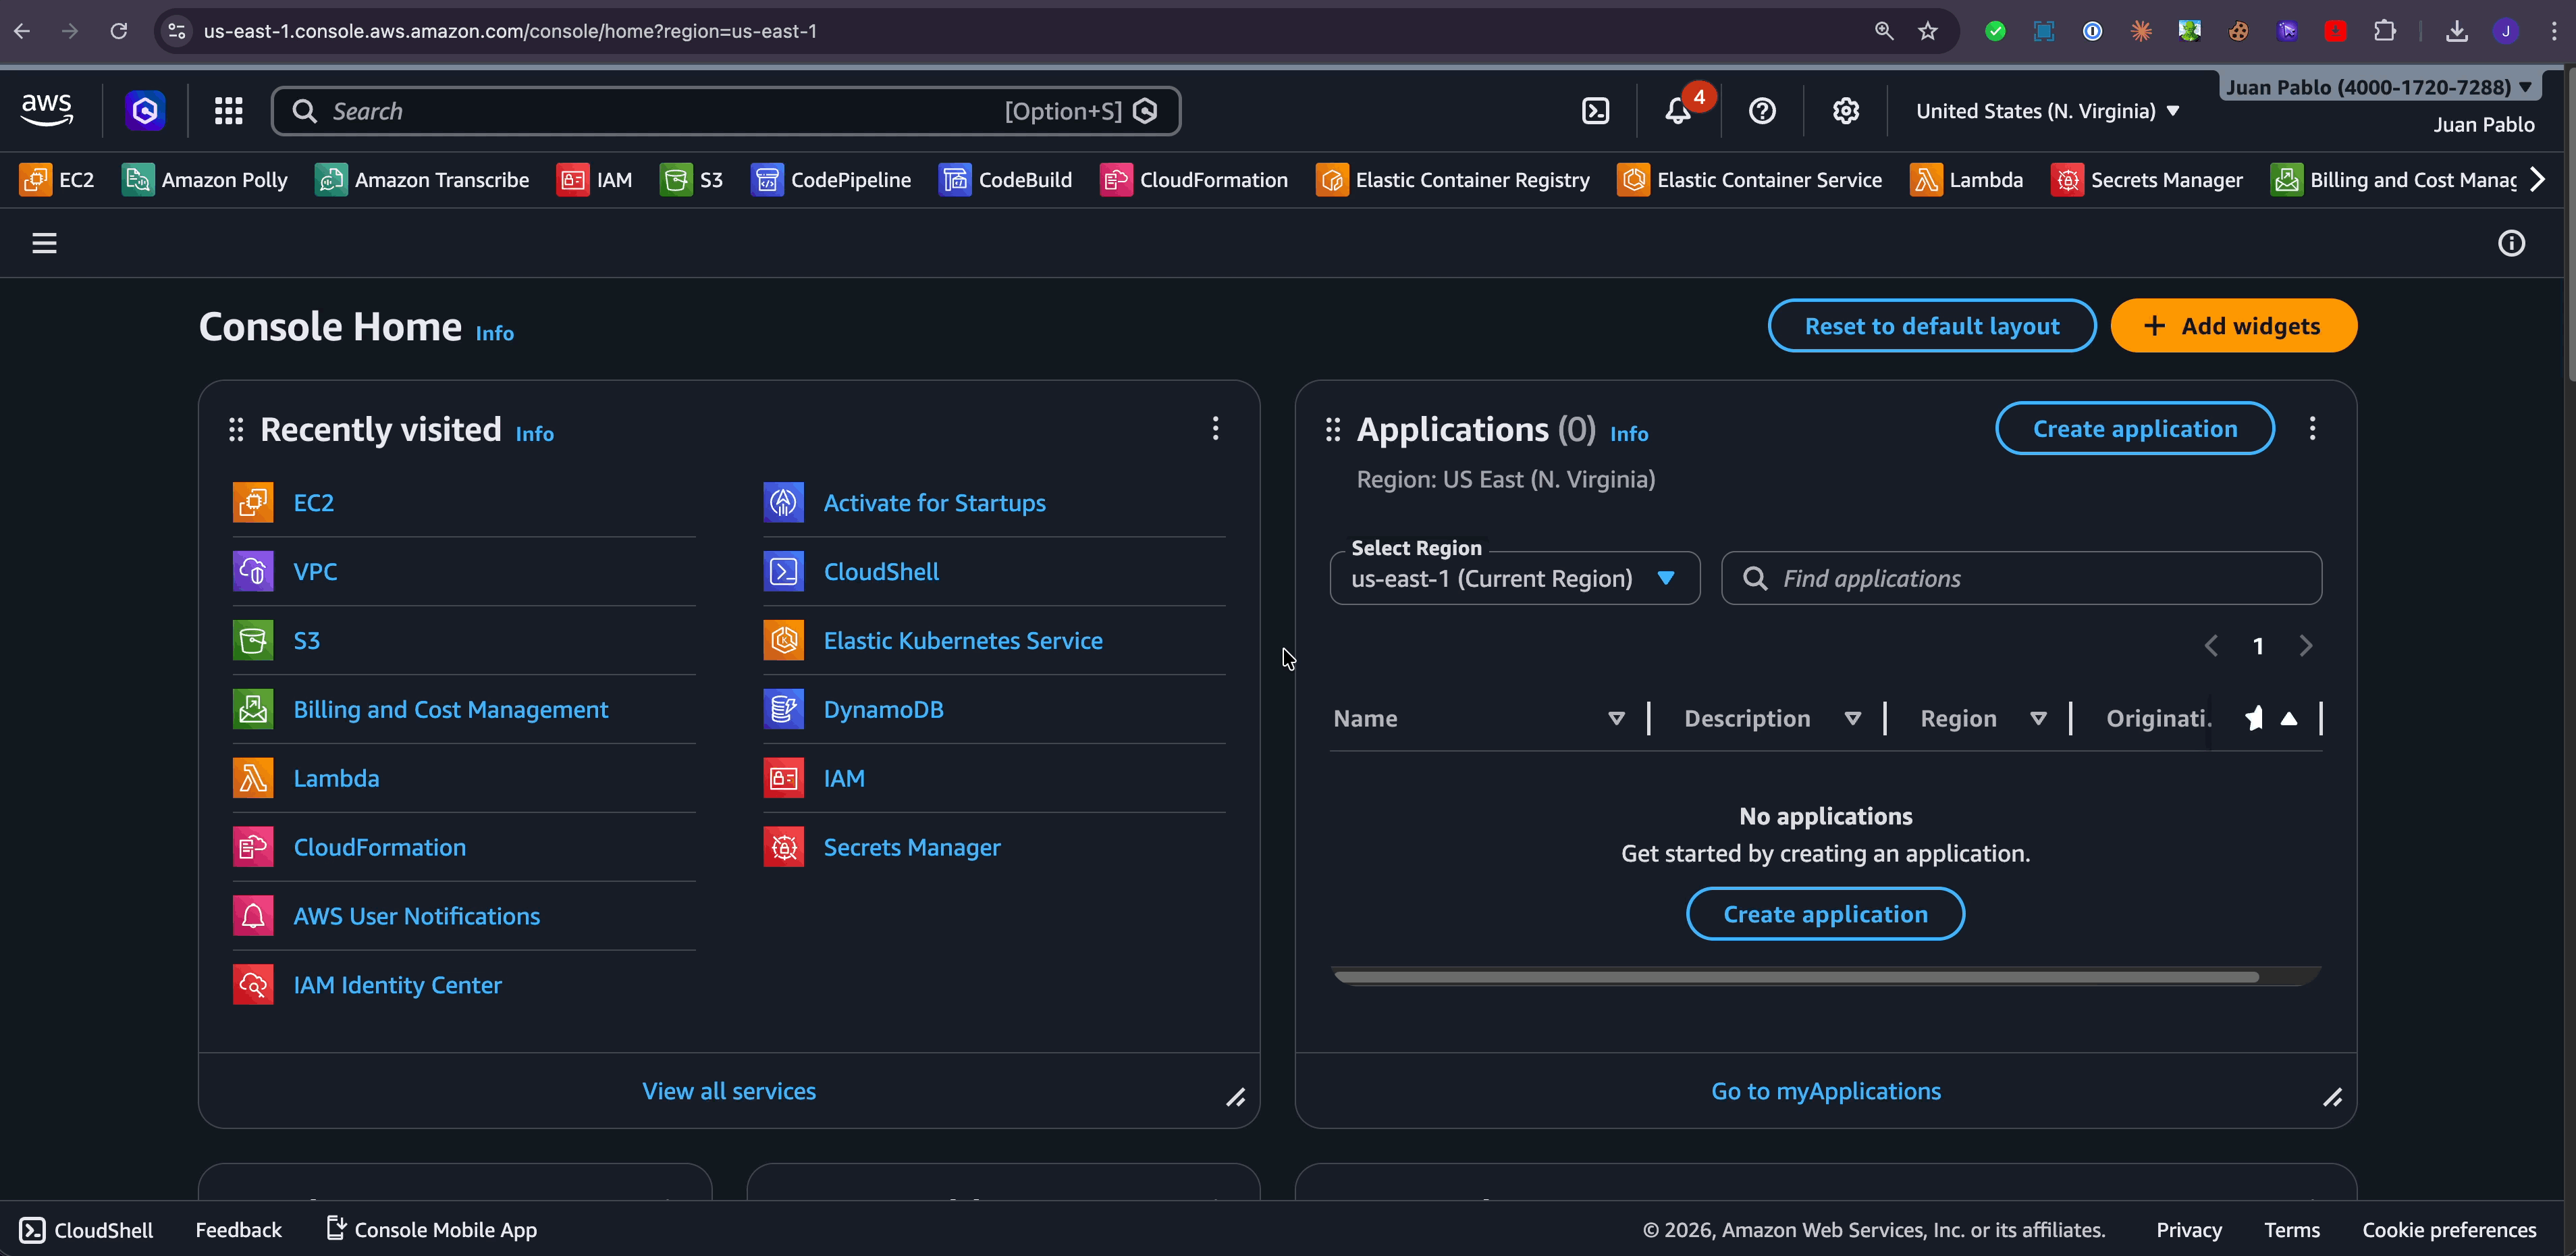Open the Applications widget options menu
Screen dimensions: 2576x1256
tap(2312, 428)
